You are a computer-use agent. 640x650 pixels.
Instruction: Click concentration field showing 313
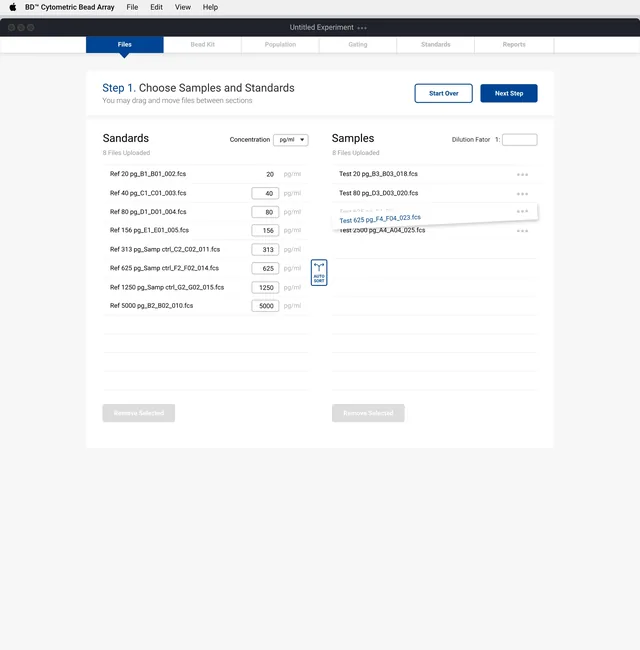coord(265,250)
